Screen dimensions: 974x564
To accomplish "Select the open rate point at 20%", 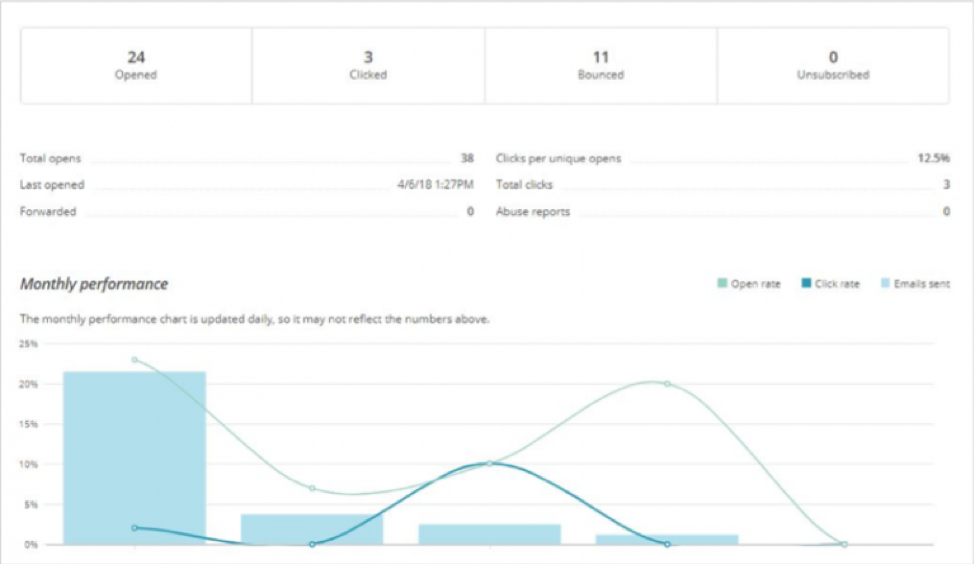I will [x=667, y=384].
